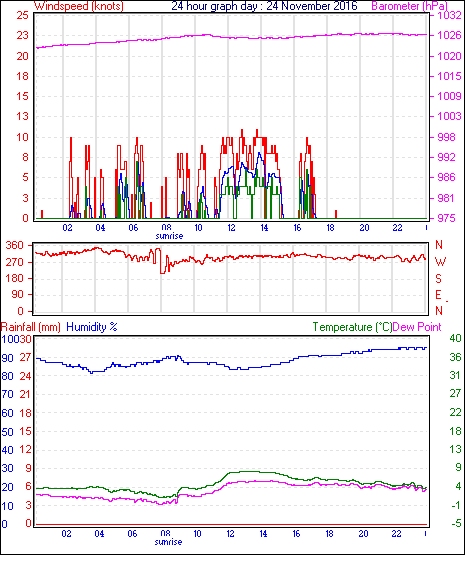Click the 975 hPa barometer scale value
This screenshot has width=465, height=563.
(x=446, y=219)
